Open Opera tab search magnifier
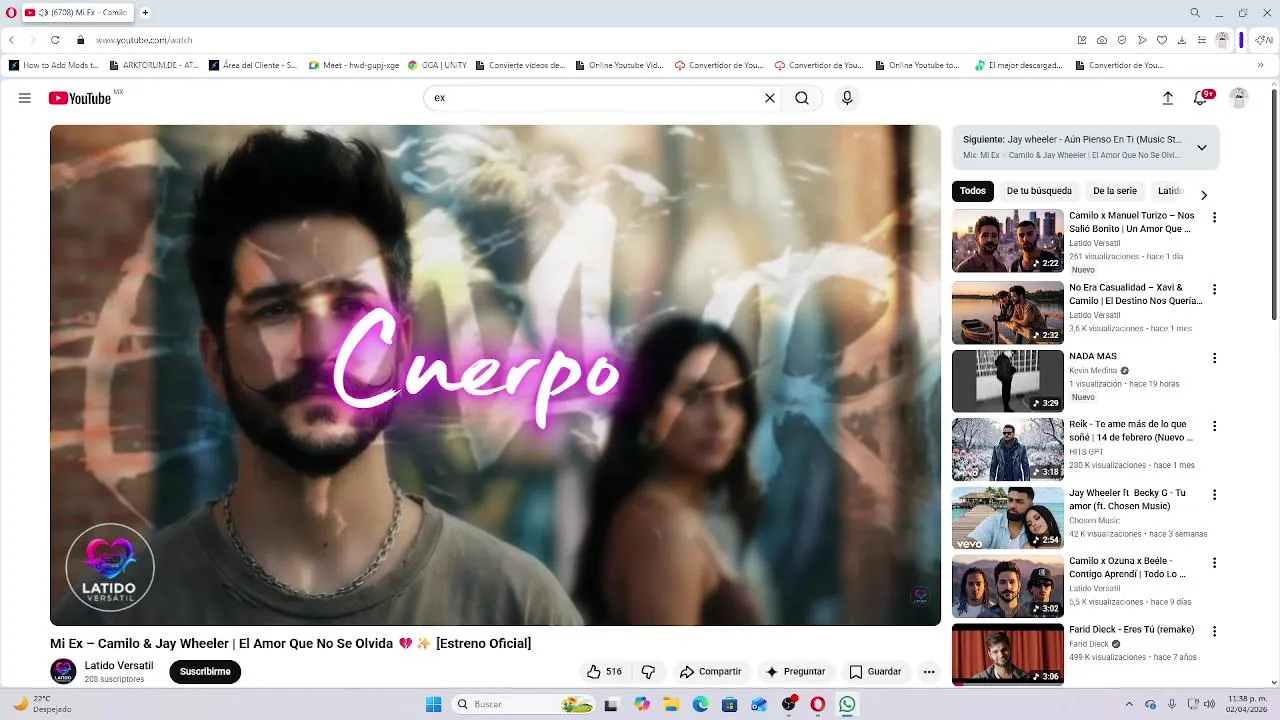This screenshot has height=720, width=1280. (x=1195, y=13)
